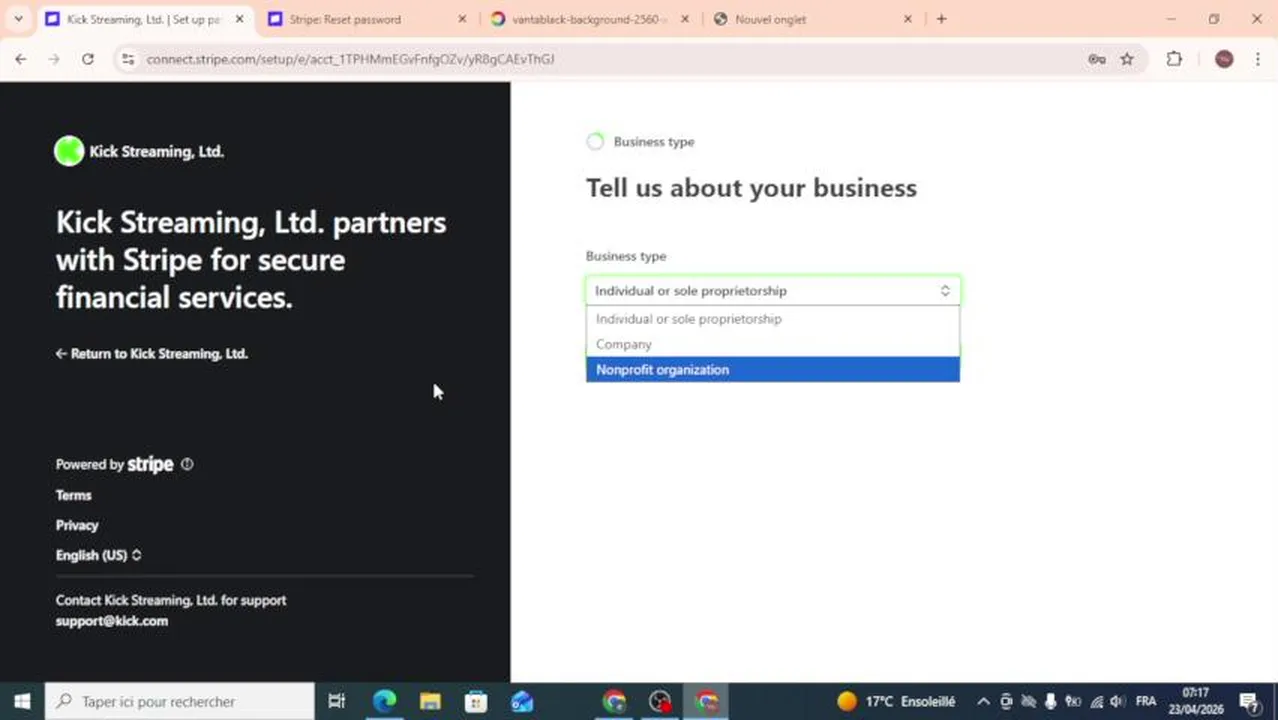
Task: Open the saved password key icon
Action: click(x=1097, y=59)
